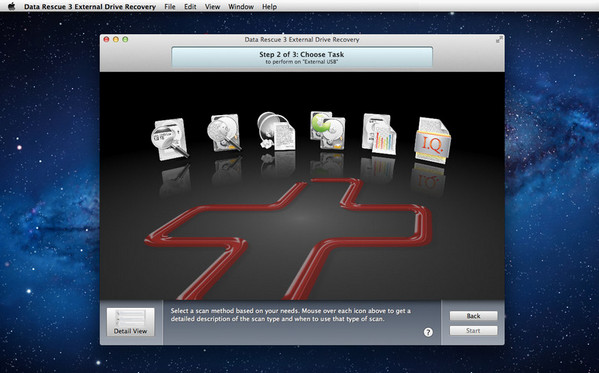Switch to Detail View
This screenshot has height=373, width=599.
click(131, 322)
